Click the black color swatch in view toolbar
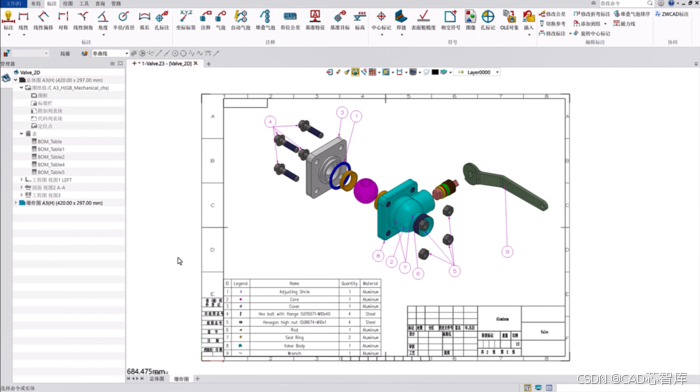The height and width of the screenshot is (392, 700). pyautogui.click(x=435, y=72)
